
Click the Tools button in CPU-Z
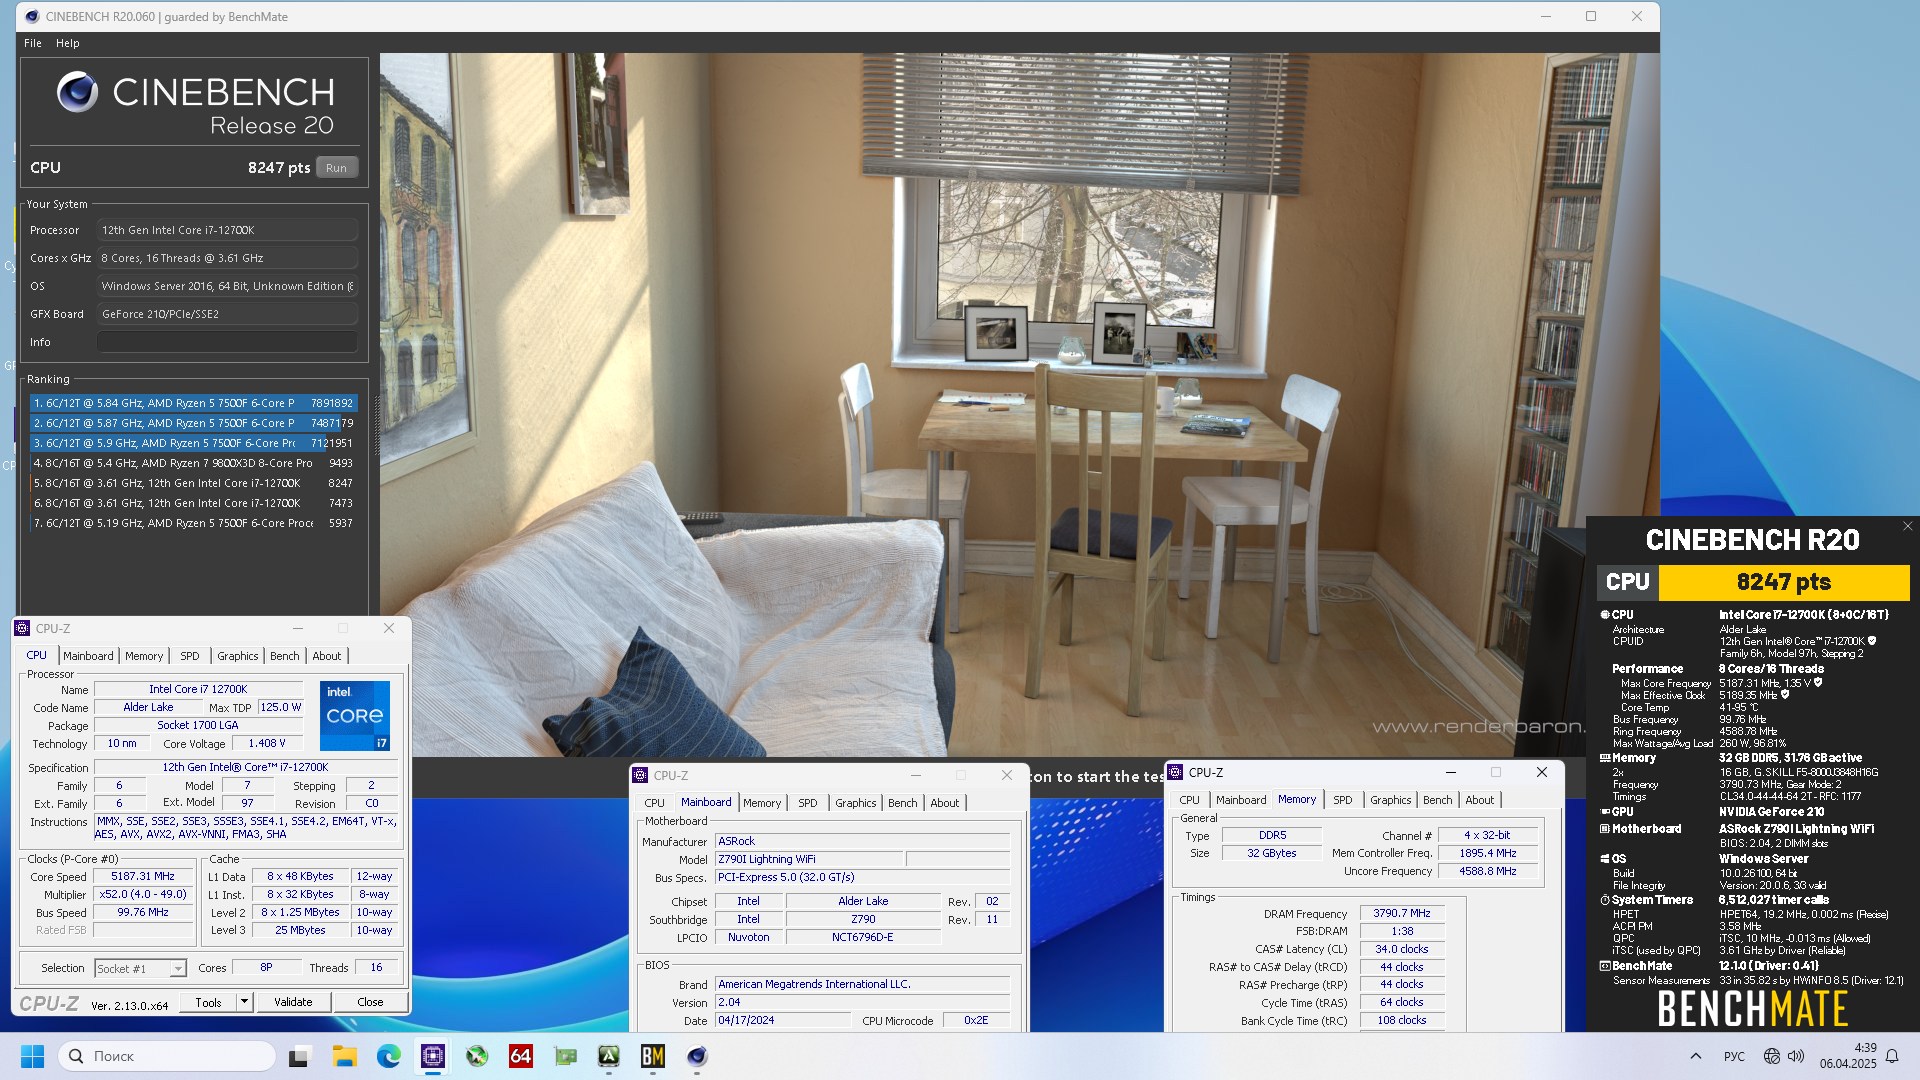pyautogui.click(x=208, y=1002)
